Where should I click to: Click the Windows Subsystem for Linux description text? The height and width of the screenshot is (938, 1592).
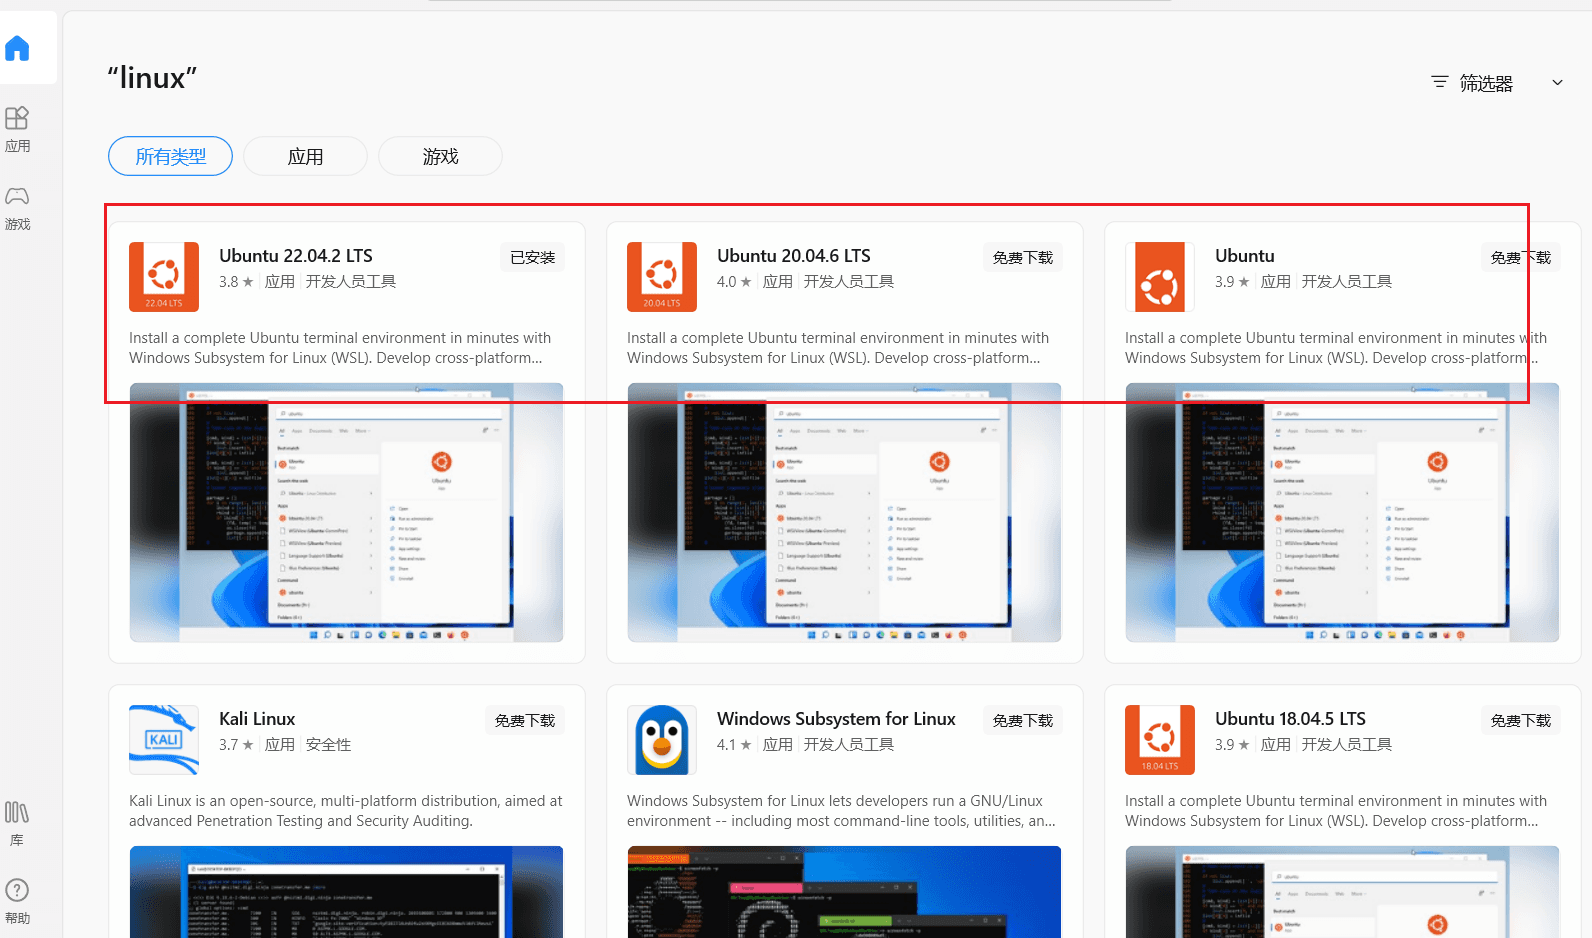click(841, 811)
